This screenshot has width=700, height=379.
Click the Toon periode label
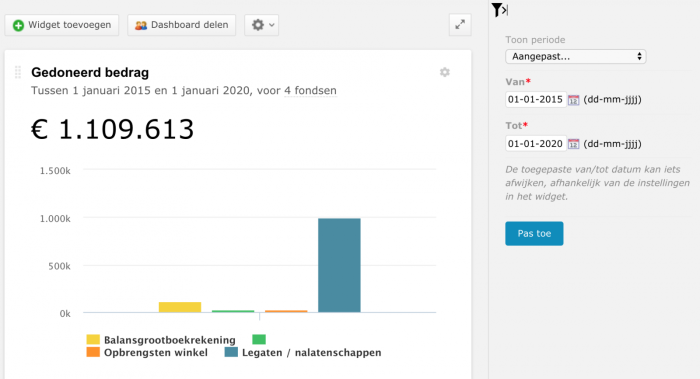click(x=535, y=40)
